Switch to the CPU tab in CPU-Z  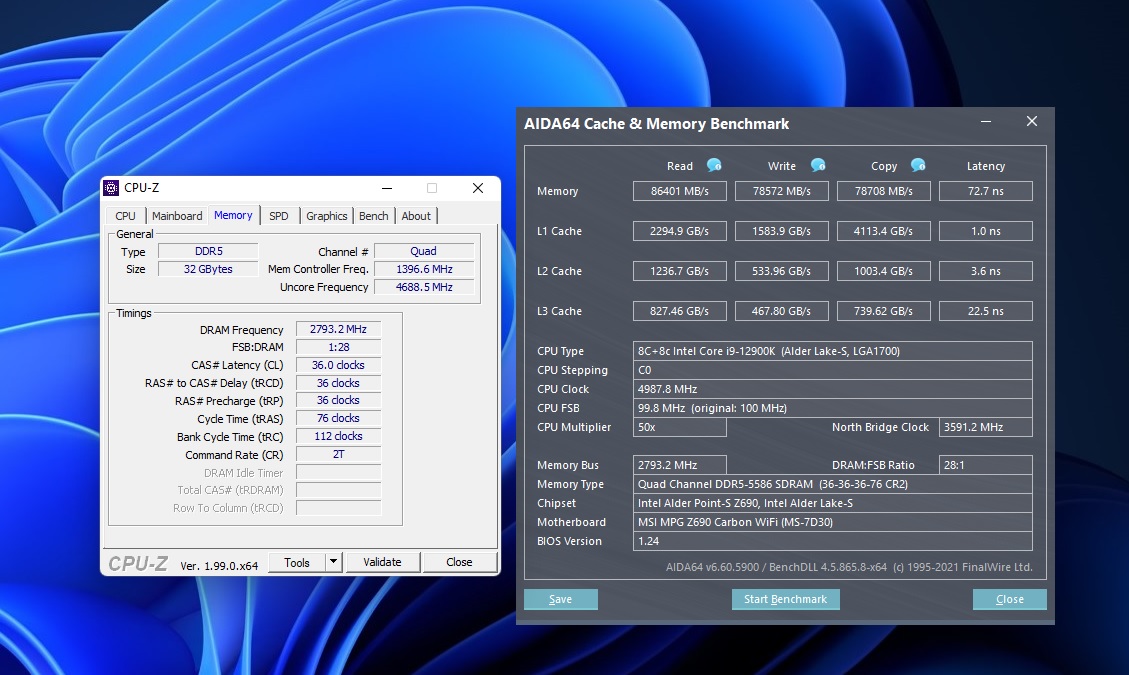coord(125,215)
